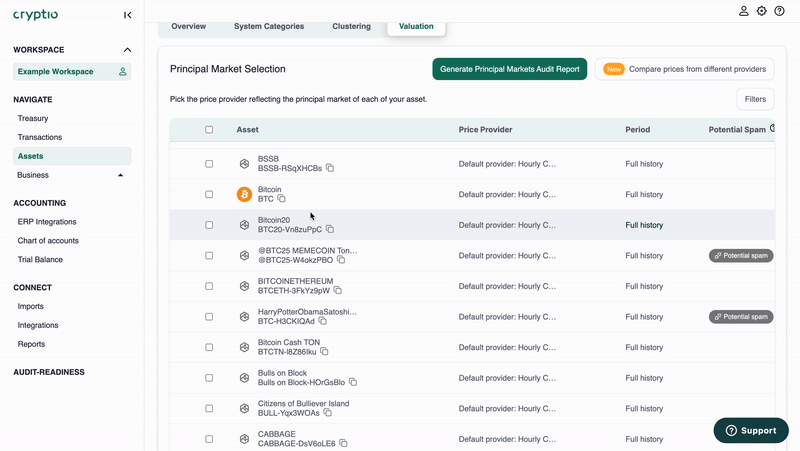This screenshot has width=800, height=451.
Task: Go to Trial Balance page
Action: coord(40,260)
